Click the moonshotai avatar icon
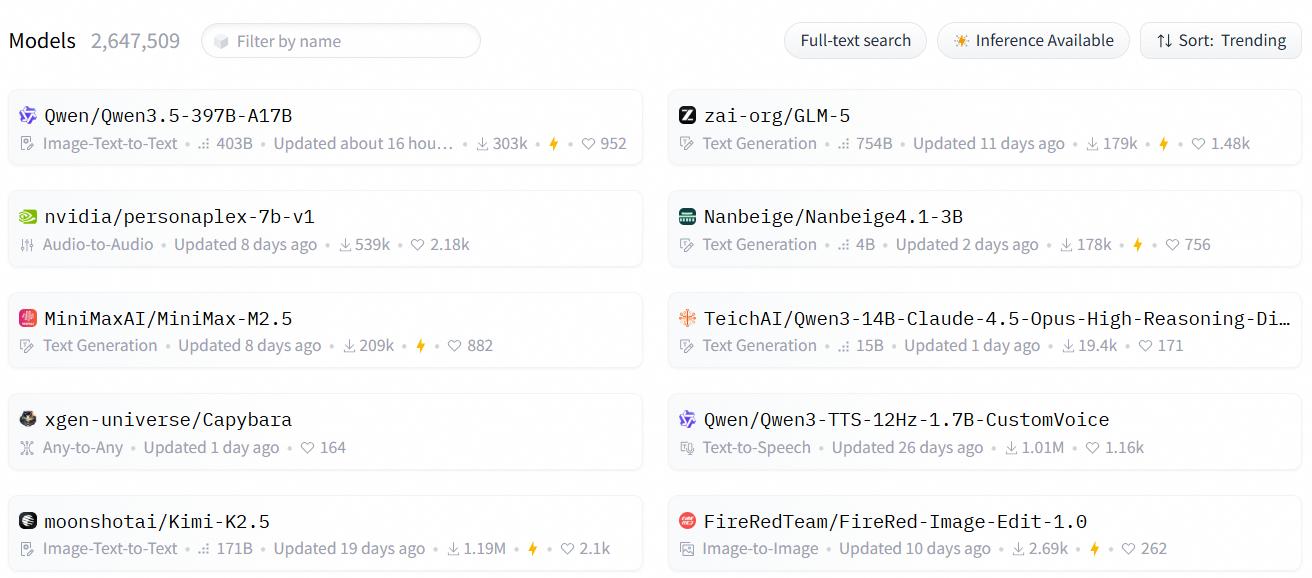 (x=28, y=522)
